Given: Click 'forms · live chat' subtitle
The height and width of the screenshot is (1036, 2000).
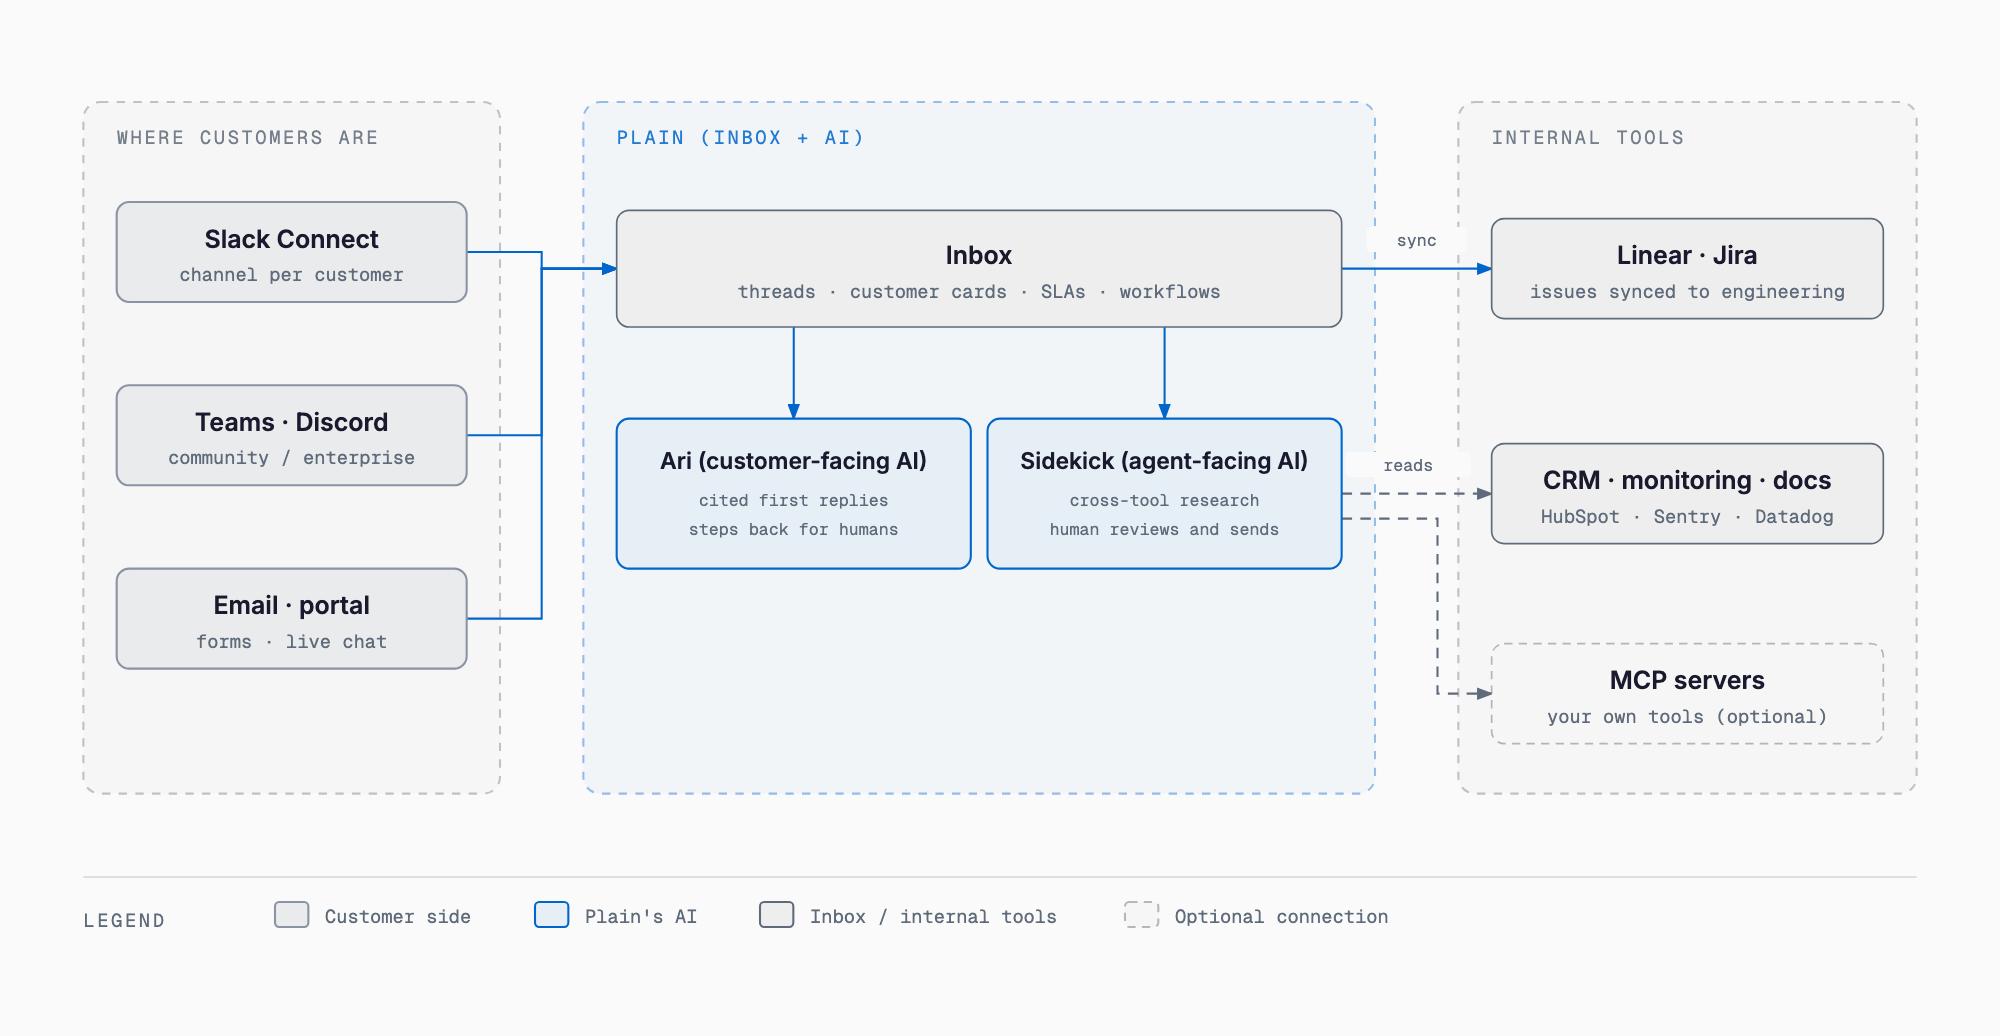Looking at the screenshot, I should coord(292,642).
